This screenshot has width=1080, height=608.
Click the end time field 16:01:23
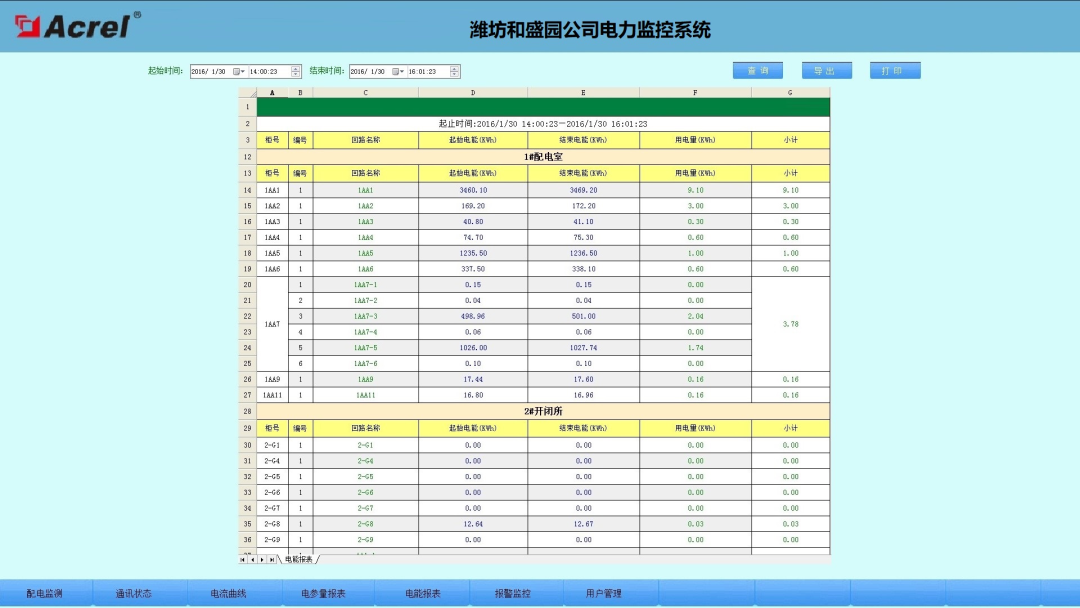pos(428,72)
